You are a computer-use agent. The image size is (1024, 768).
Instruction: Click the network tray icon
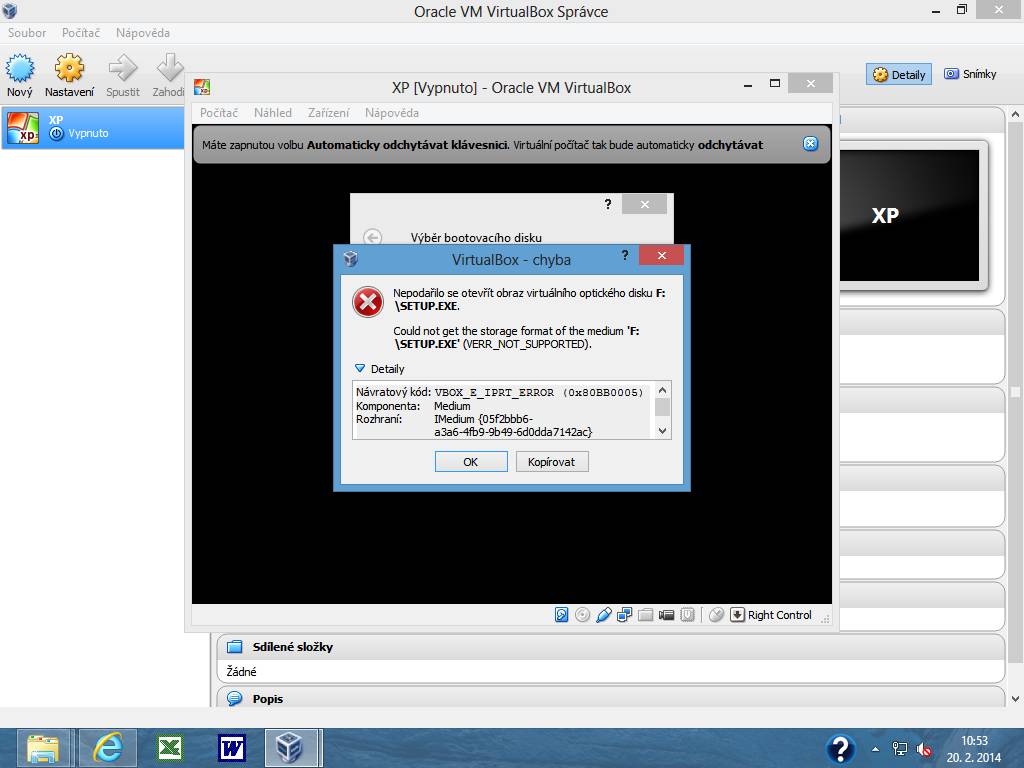pyautogui.click(x=900, y=749)
